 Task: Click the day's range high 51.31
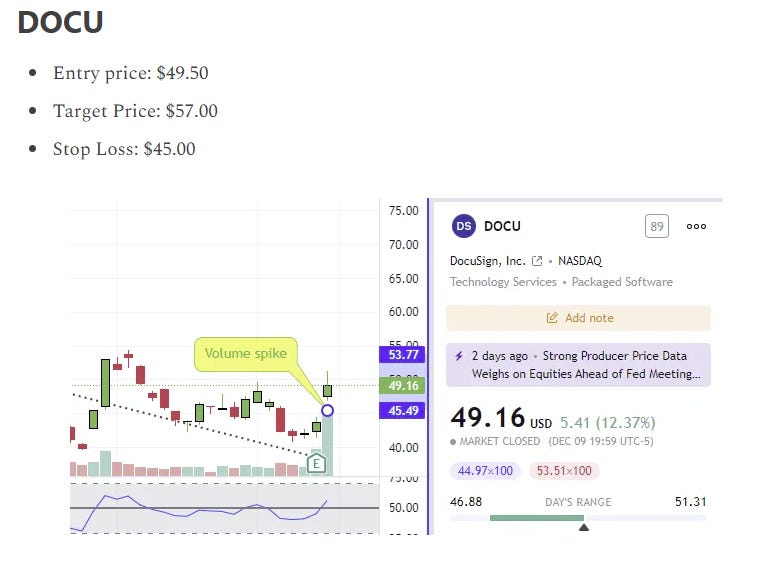[x=690, y=502]
